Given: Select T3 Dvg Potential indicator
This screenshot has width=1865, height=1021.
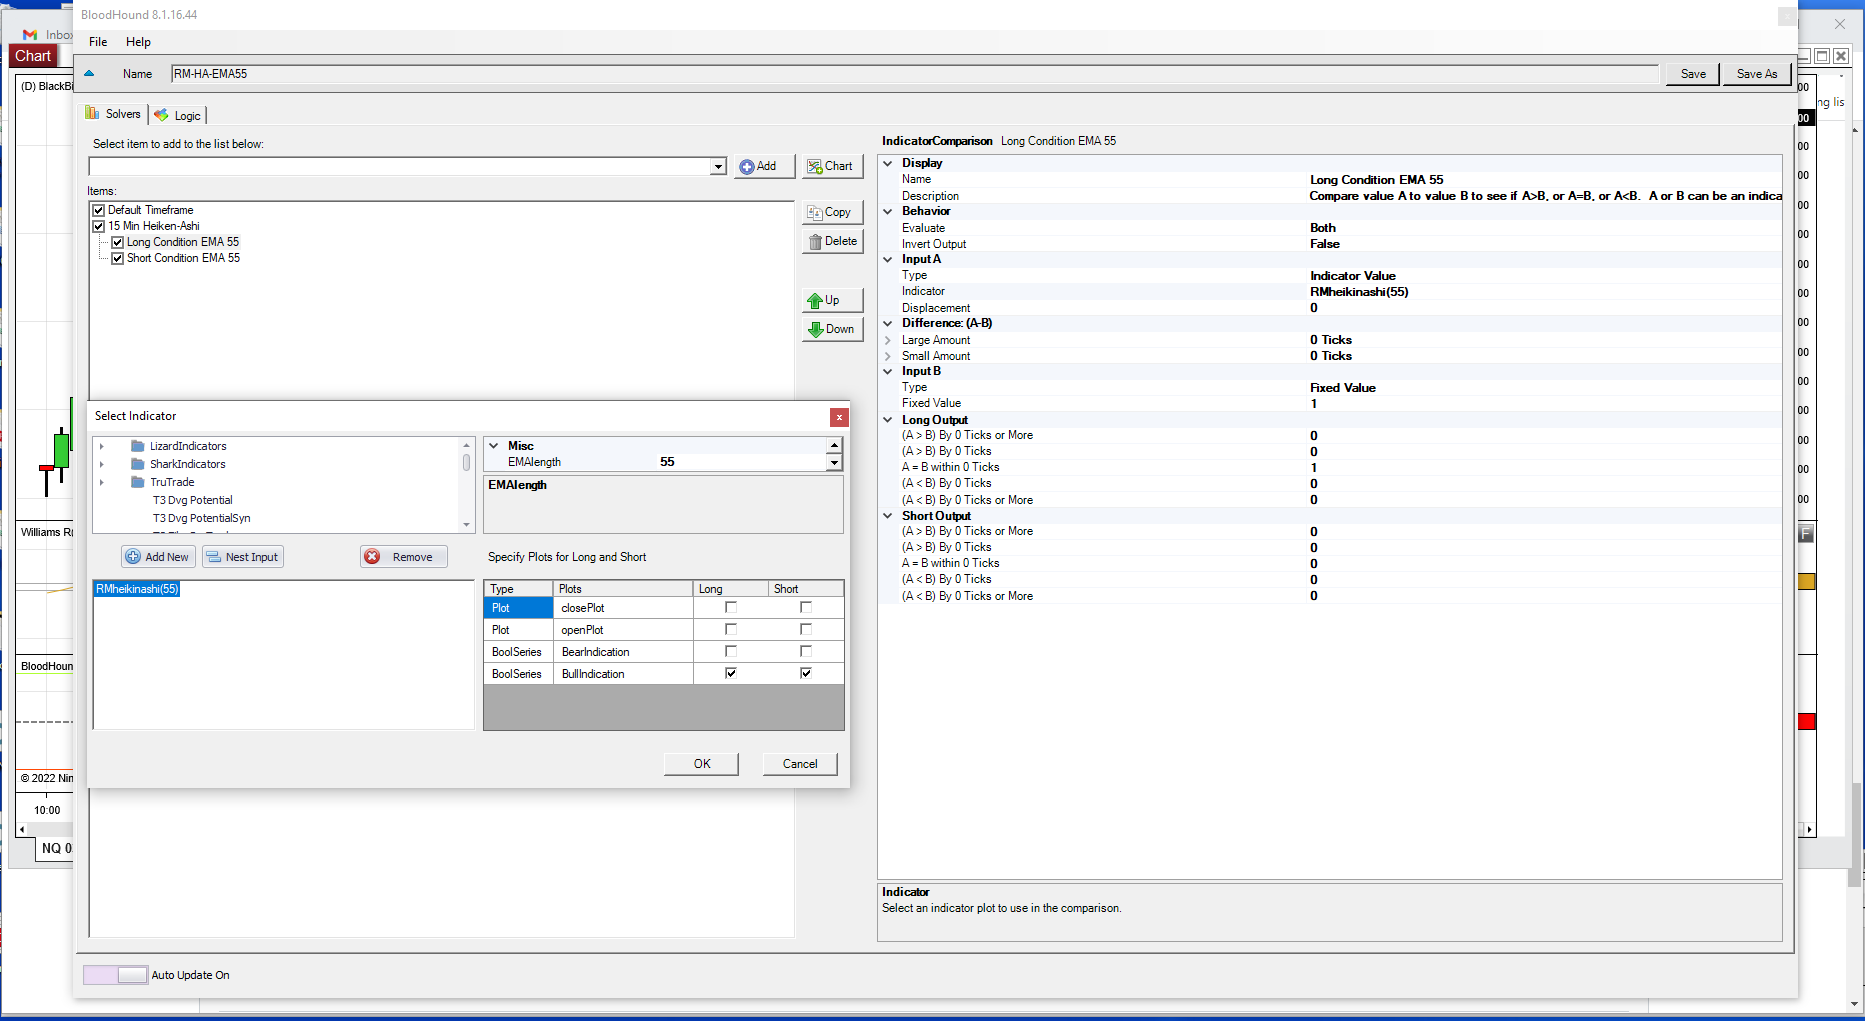Looking at the screenshot, I should [192, 500].
